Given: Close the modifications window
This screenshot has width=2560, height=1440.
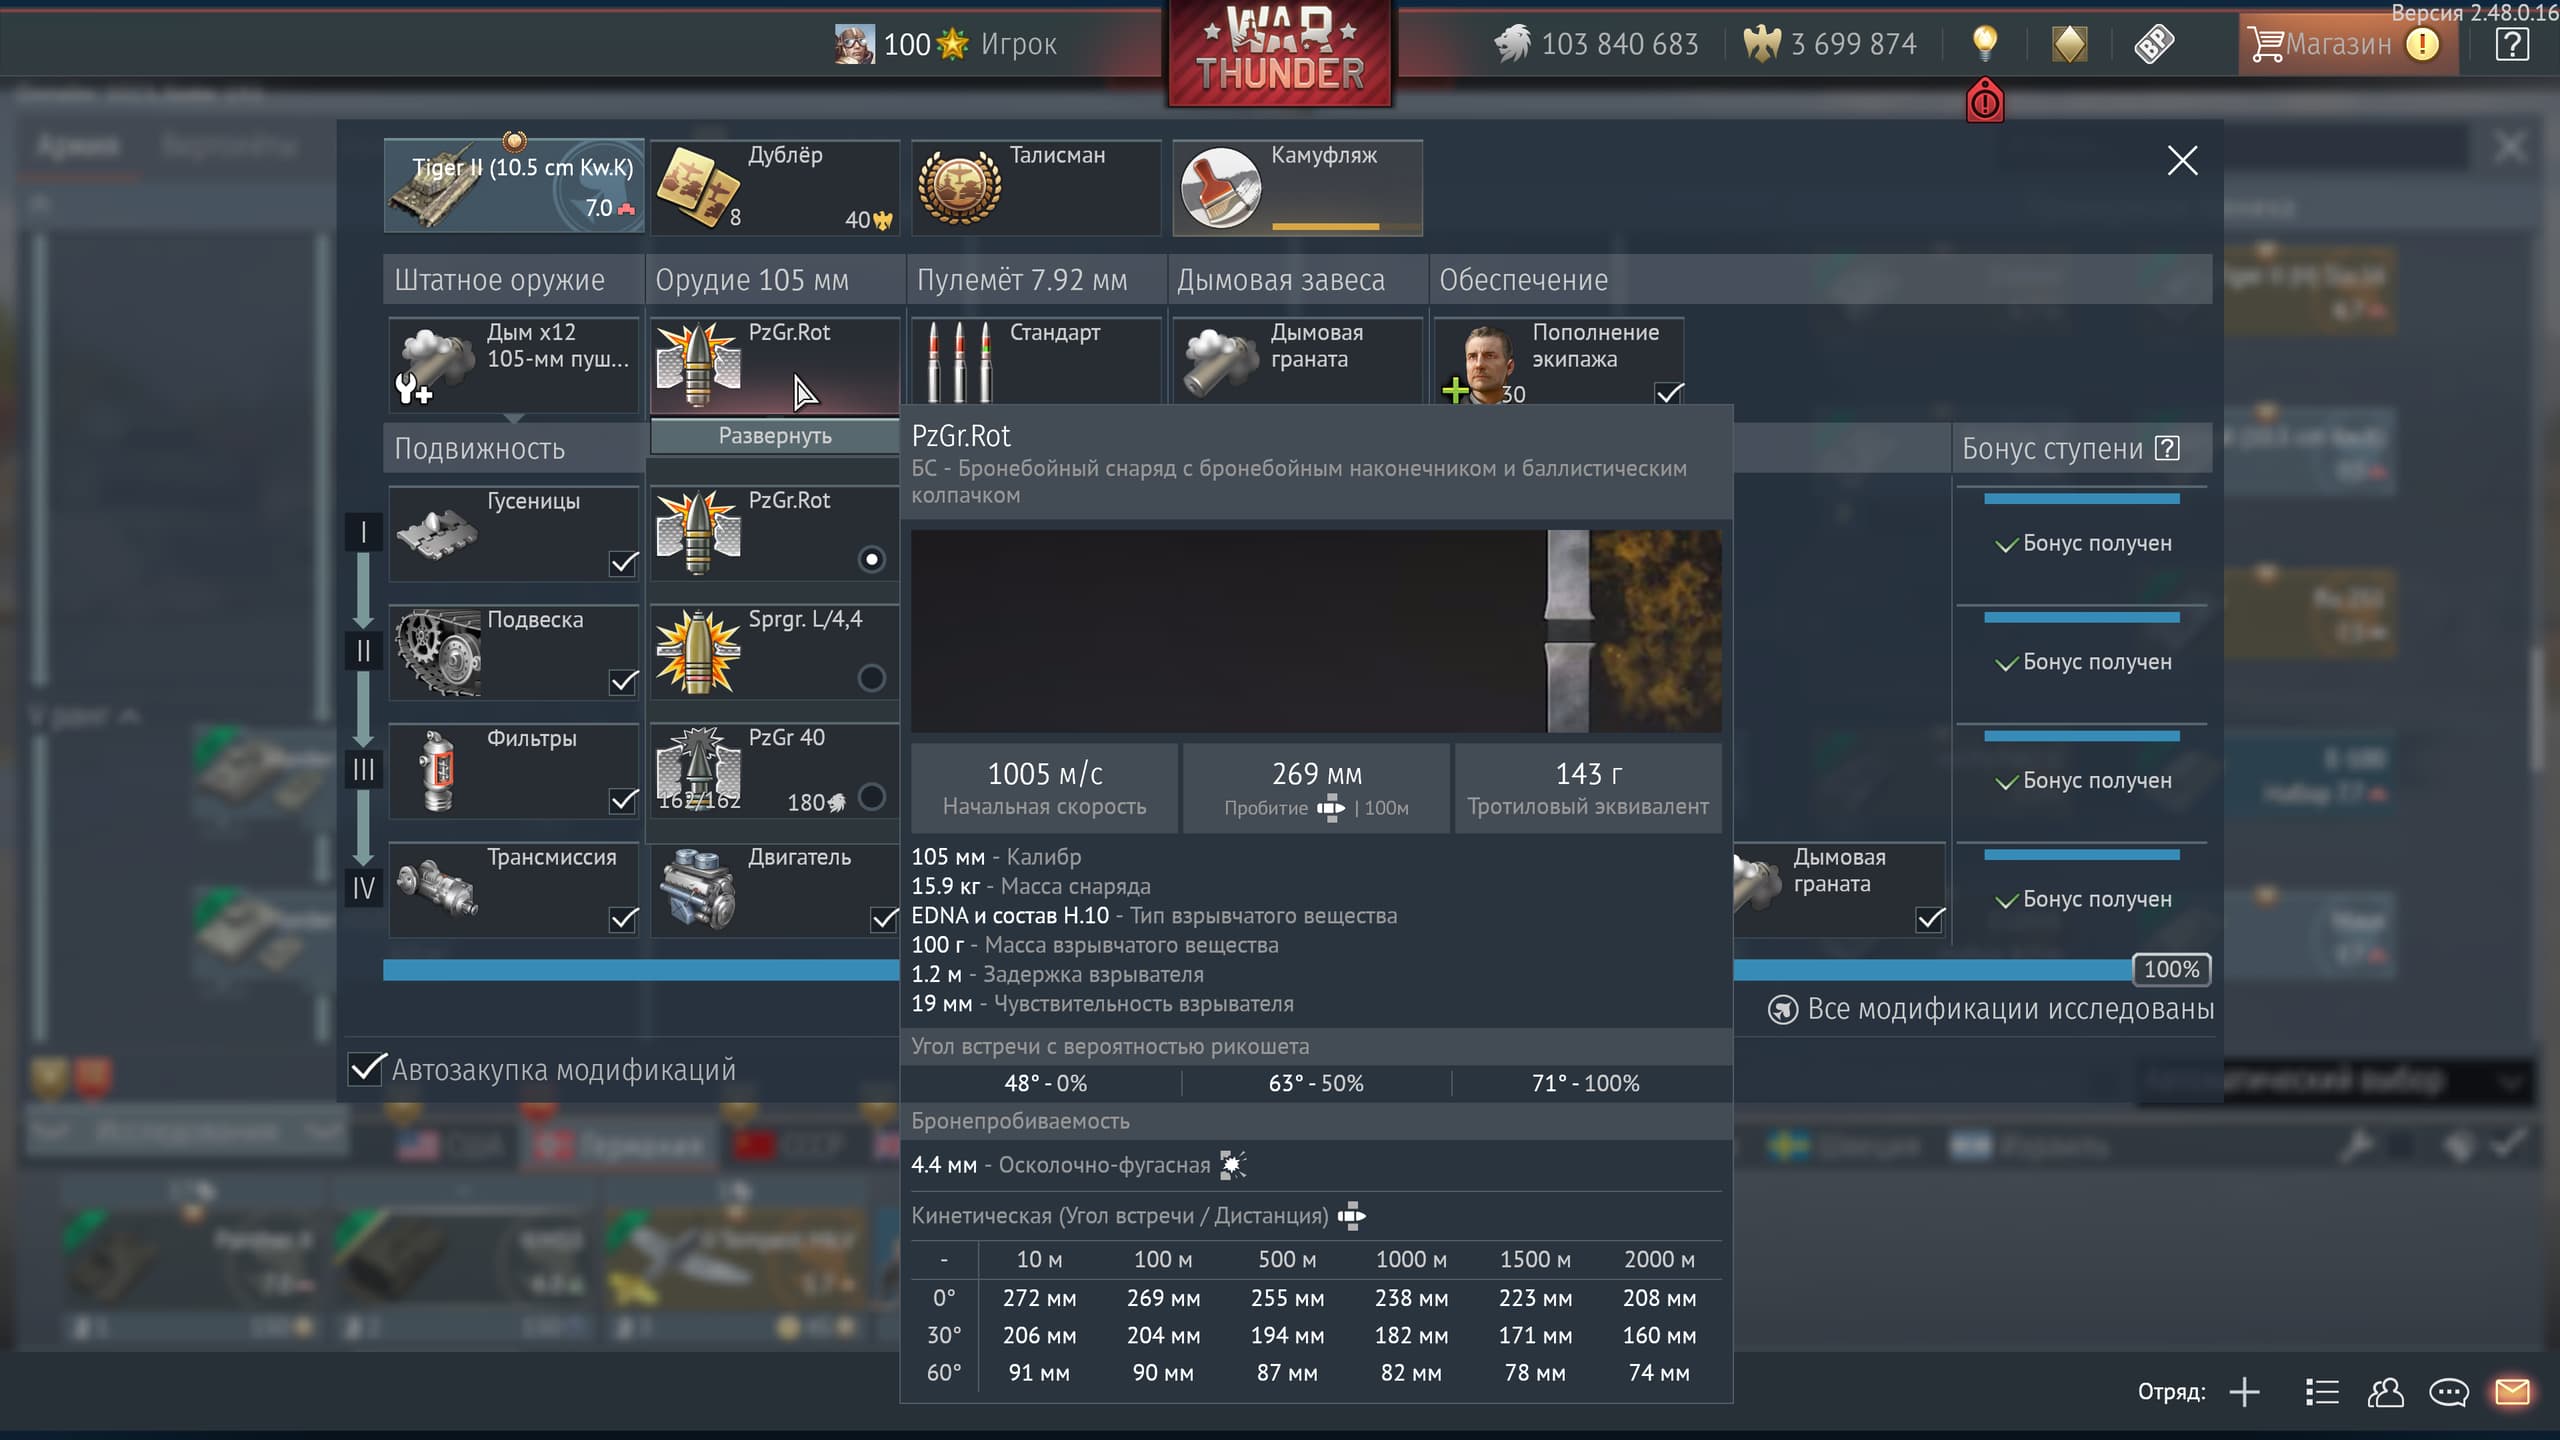Looking at the screenshot, I should coord(2182,161).
